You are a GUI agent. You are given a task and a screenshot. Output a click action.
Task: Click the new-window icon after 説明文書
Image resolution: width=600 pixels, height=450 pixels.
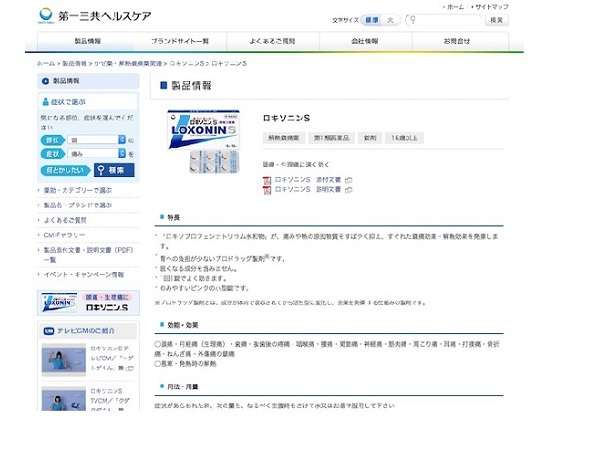[x=349, y=190]
